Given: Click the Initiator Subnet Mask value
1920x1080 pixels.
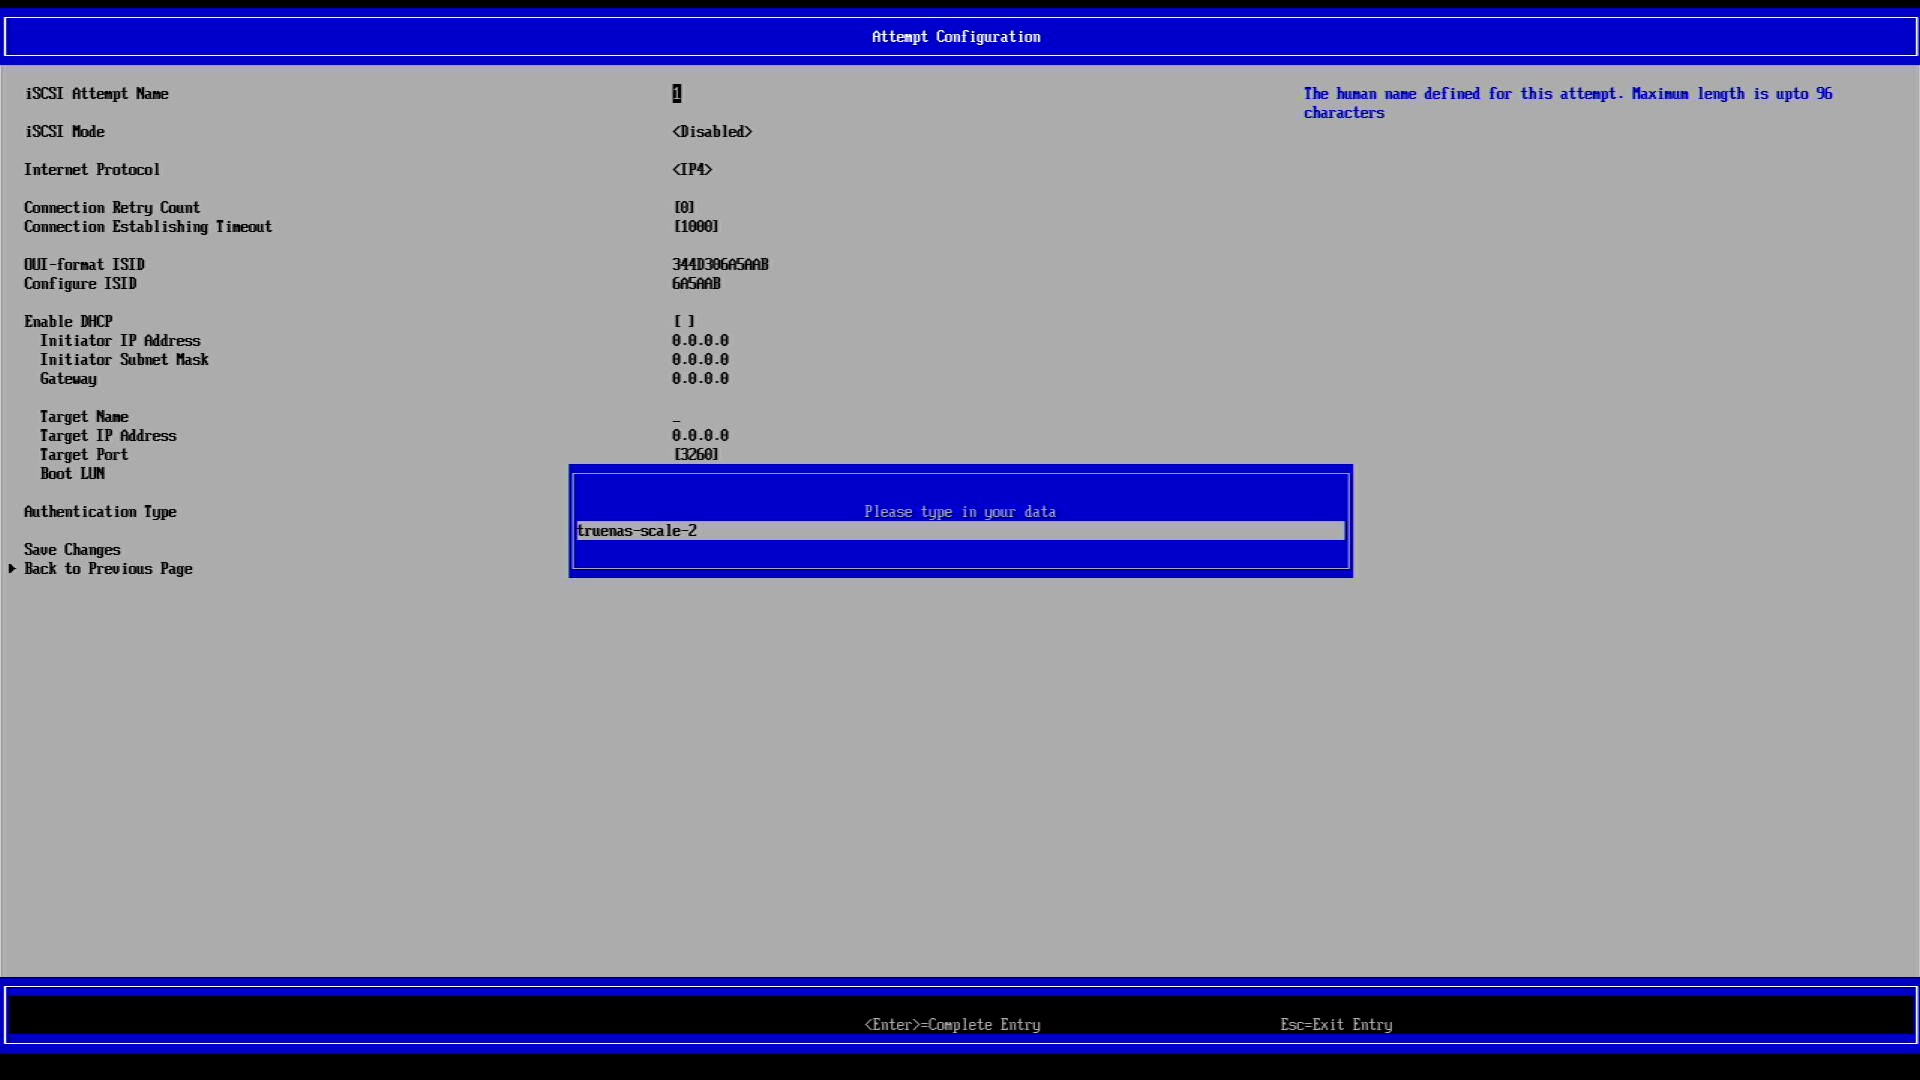Looking at the screenshot, I should point(700,360).
